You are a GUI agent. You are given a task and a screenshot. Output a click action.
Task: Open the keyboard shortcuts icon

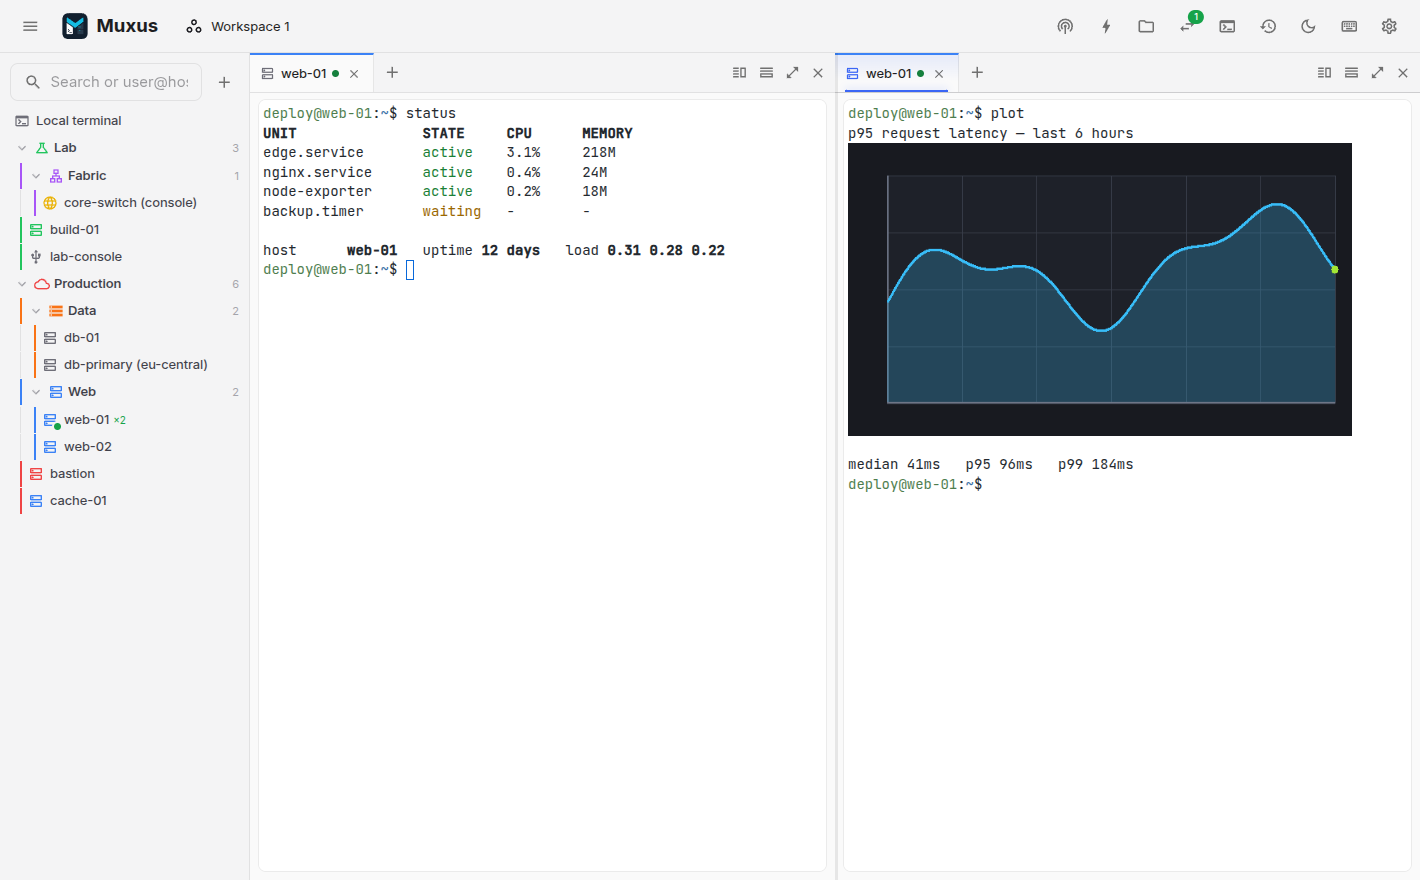coord(1349,26)
